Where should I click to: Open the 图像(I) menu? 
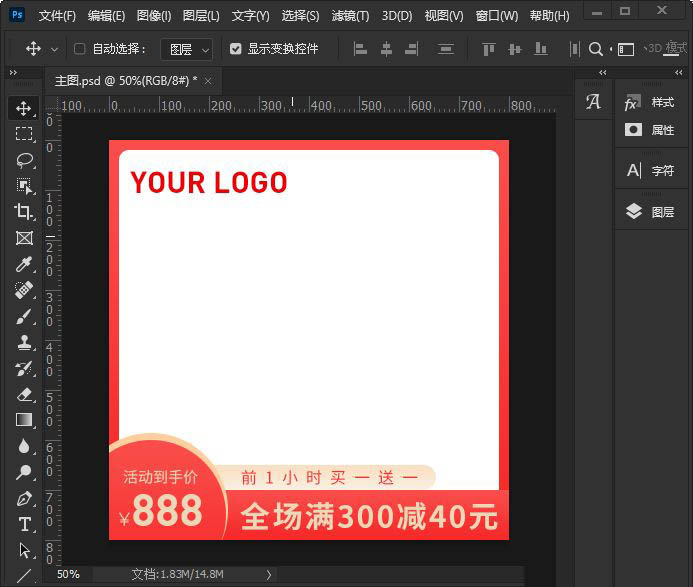[154, 16]
